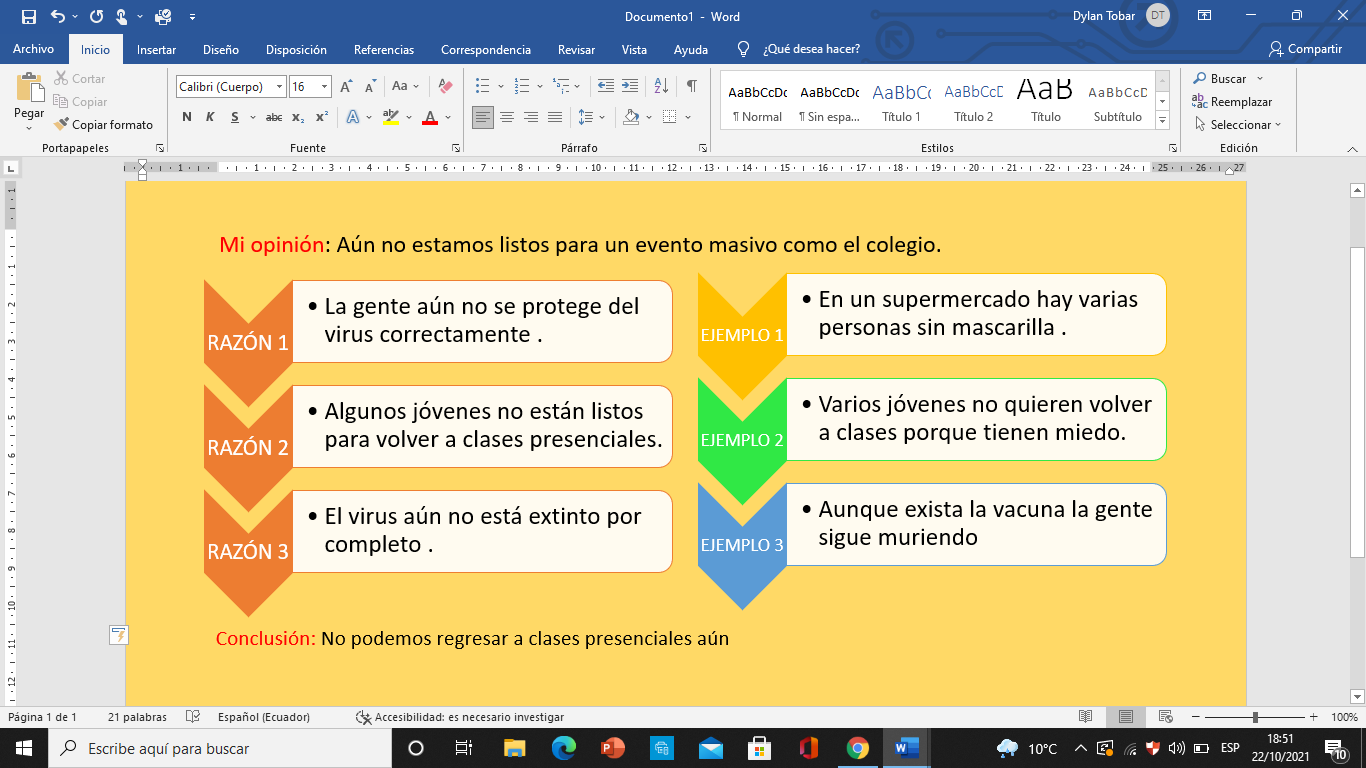Toggle paragraph marks visibility
Viewport: 1366px width, 768px height.
point(691,87)
